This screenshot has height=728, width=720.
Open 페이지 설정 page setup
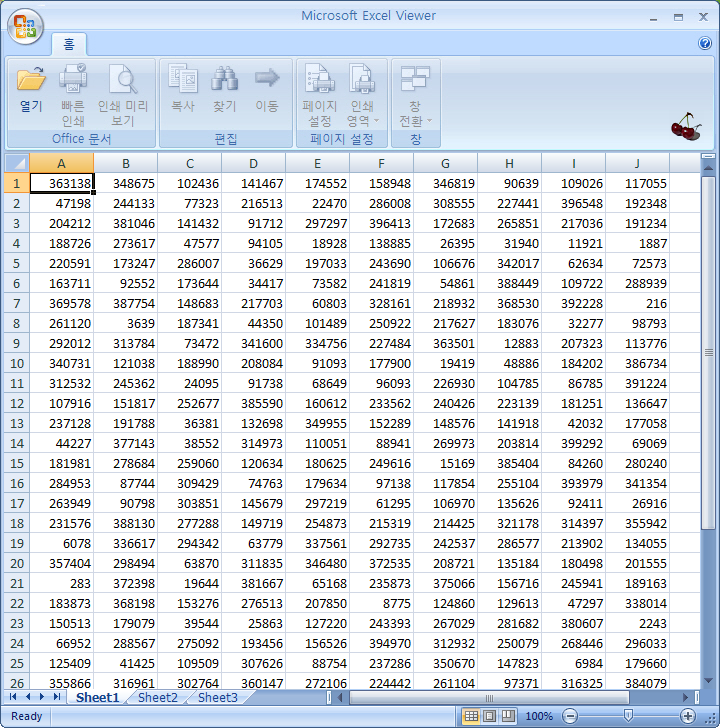click(319, 94)
